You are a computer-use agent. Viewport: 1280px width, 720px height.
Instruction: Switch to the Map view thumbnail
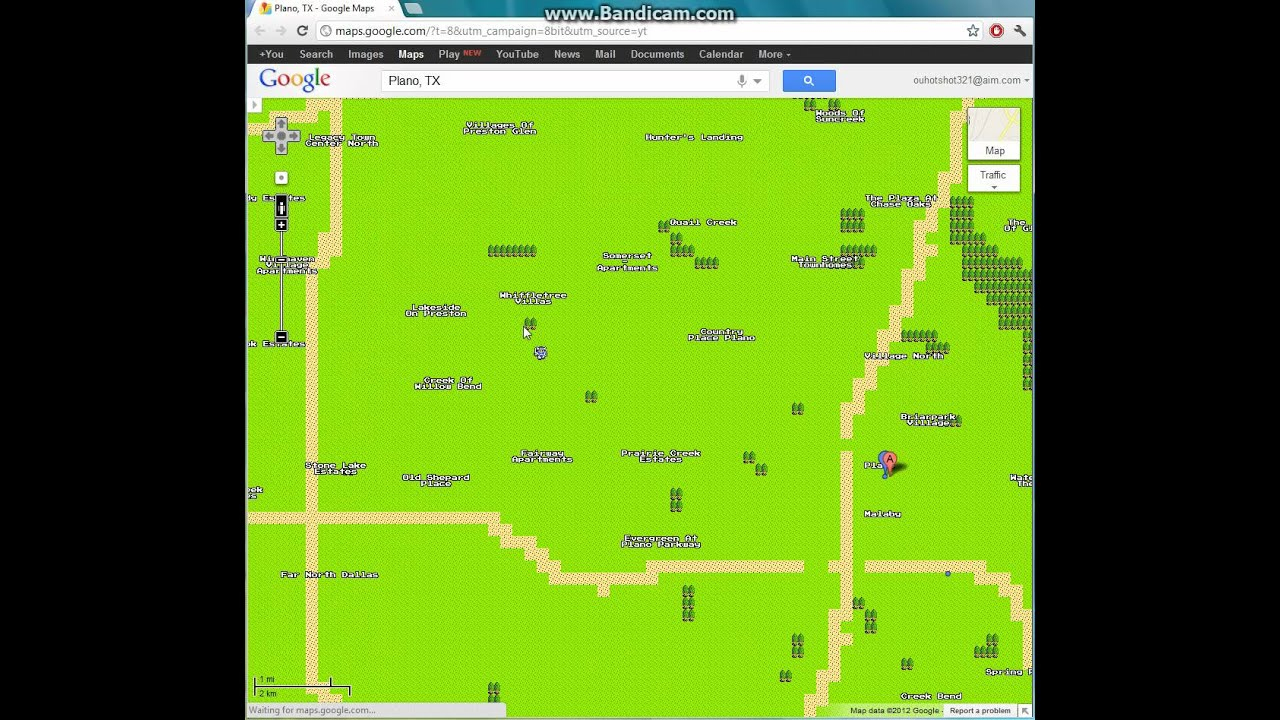click(x=994, y=133)
